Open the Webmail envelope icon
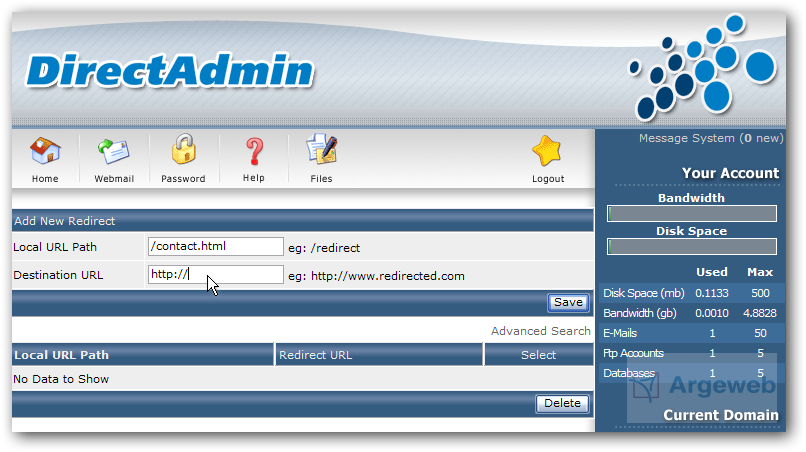Viewport: 806px width, 452px height. pos(114,151)
